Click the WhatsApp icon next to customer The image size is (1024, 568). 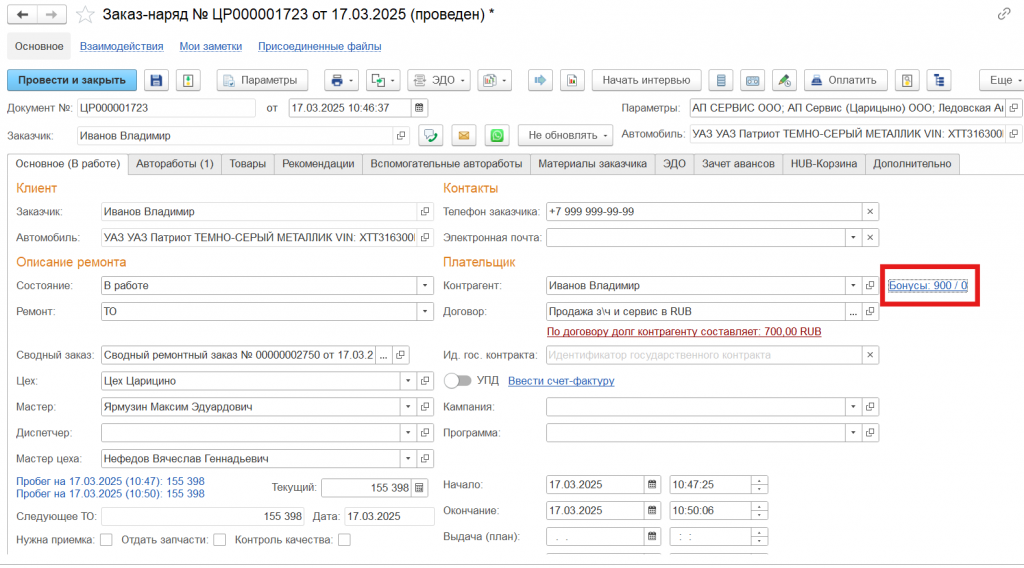point(497,135)
